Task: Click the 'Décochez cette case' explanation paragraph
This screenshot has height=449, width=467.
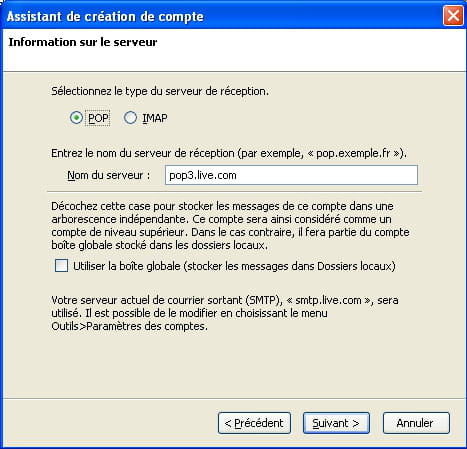Action: (230, 226)
